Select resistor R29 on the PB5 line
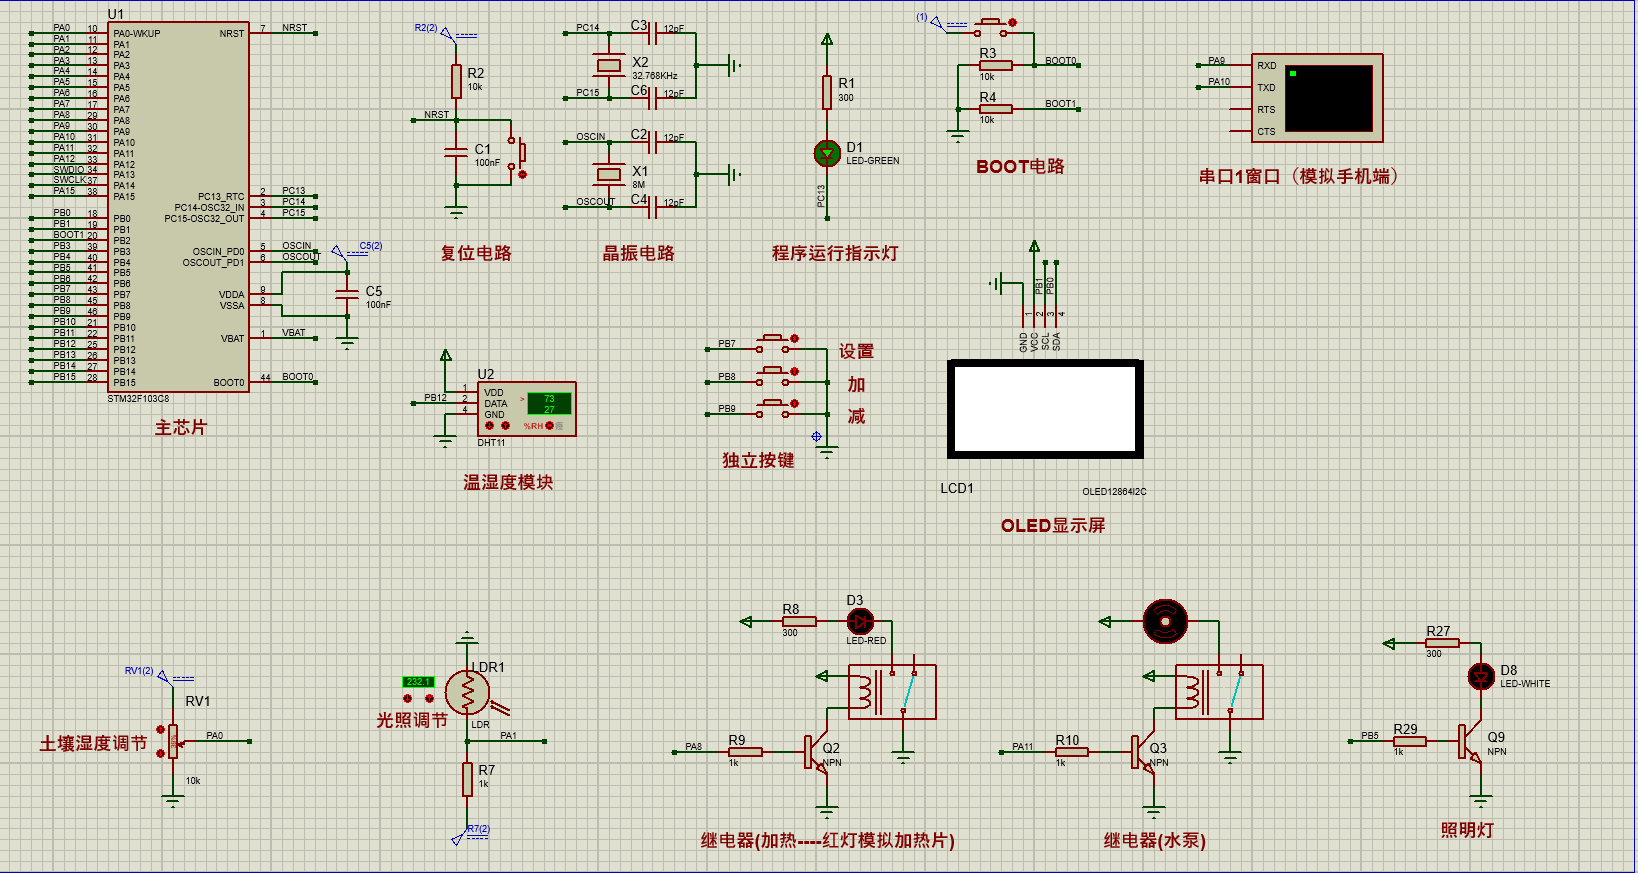Viewport: 1638px width, 873px height. click(1410, 741)
